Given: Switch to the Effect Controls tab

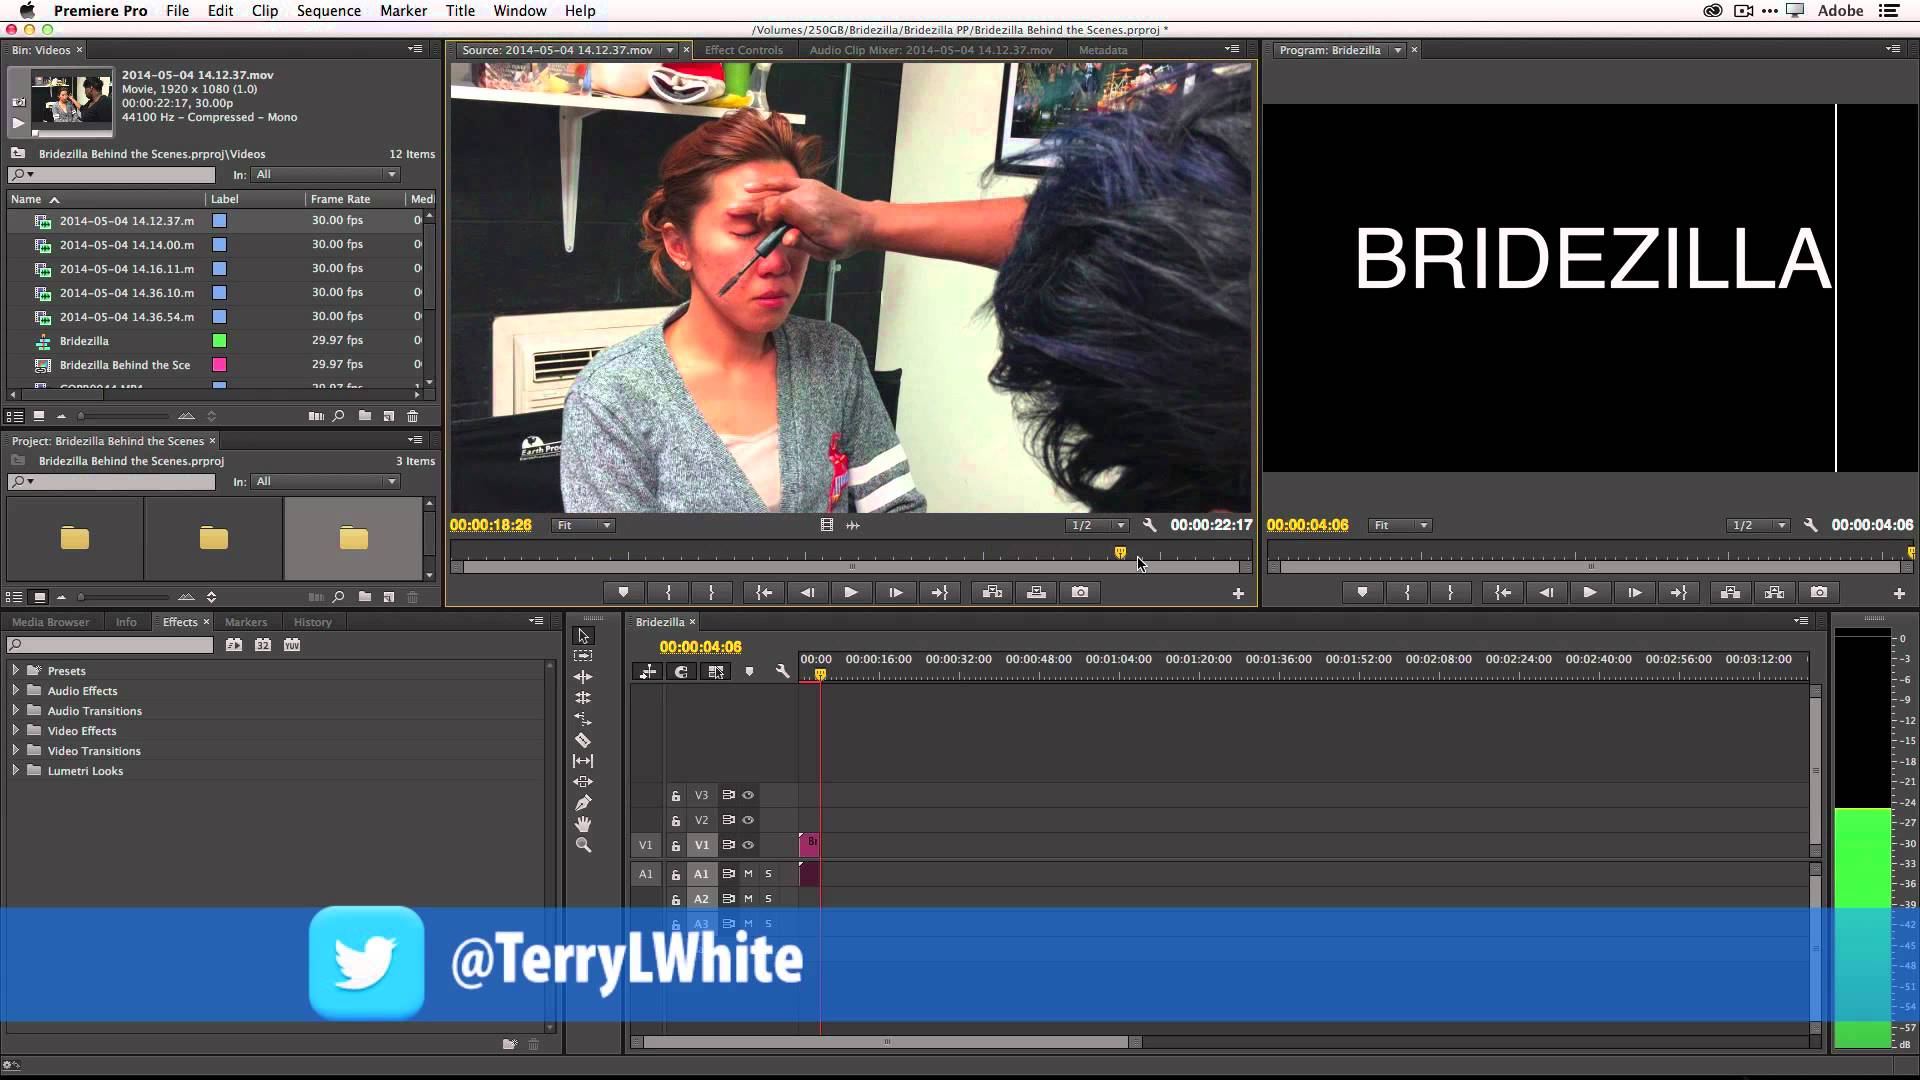Looking at the screenshot, I should coord(744,49).
